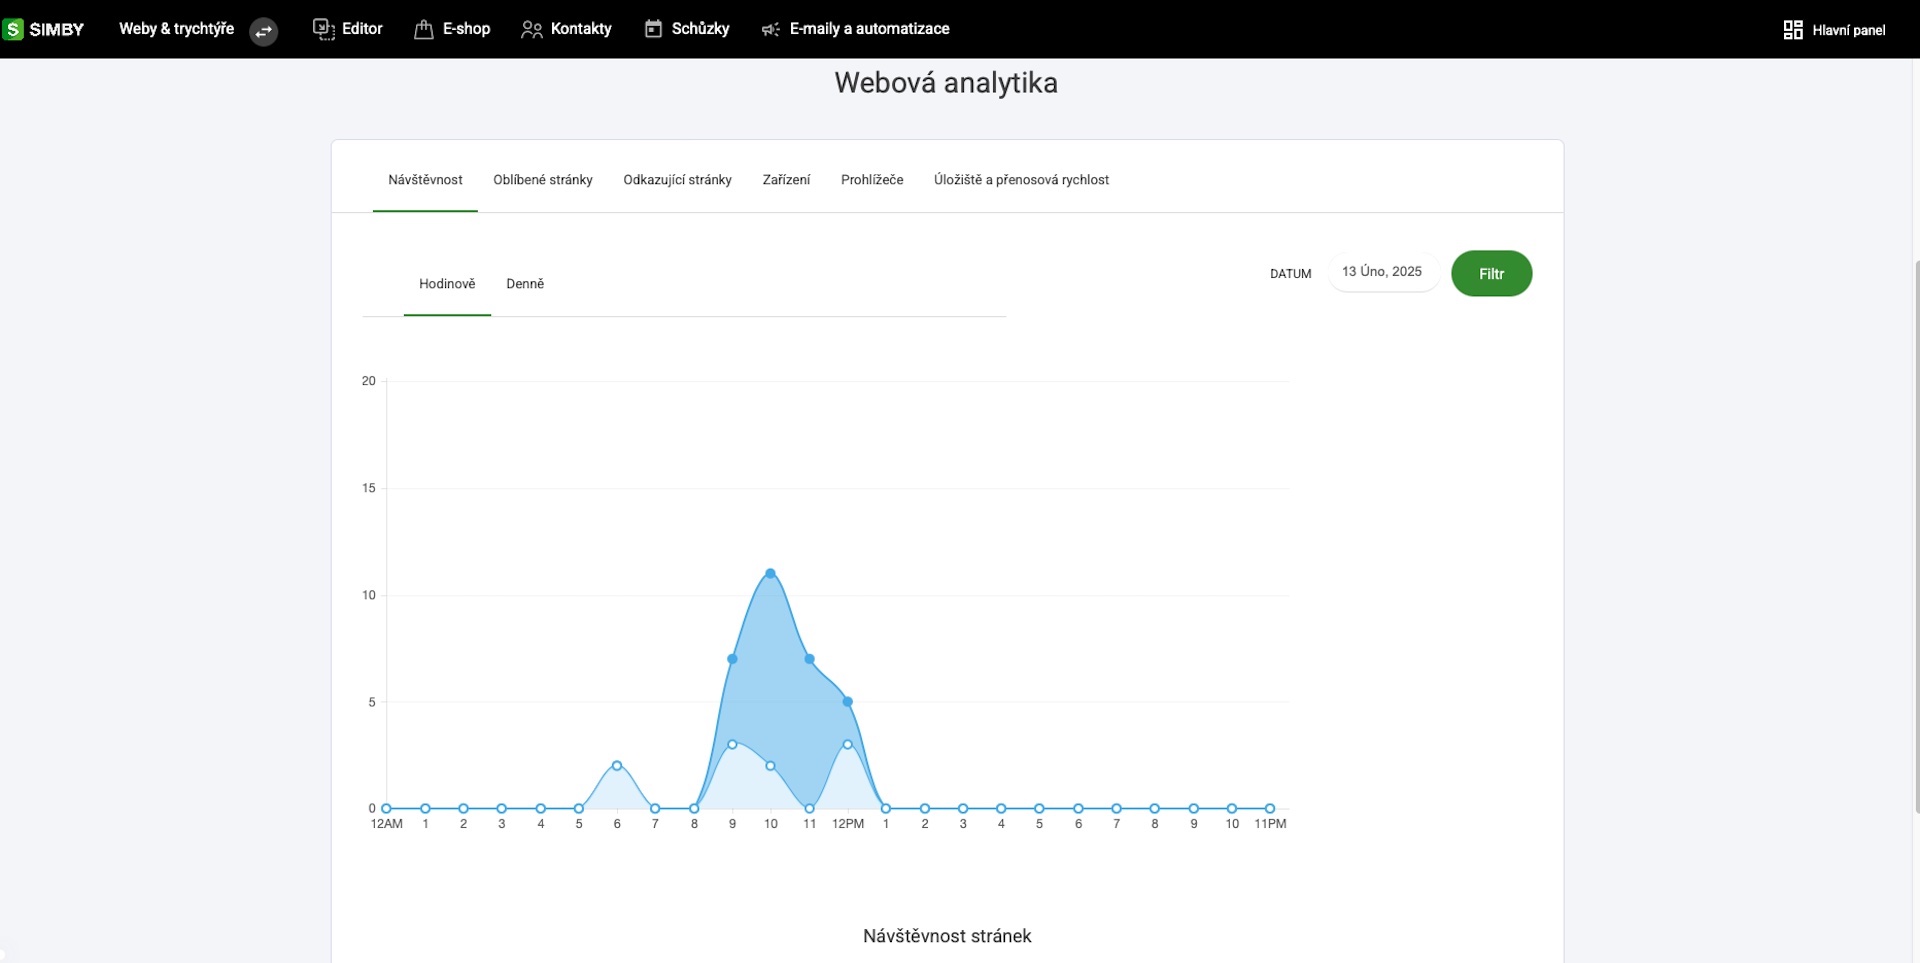Screen dimensions: 1920x963
Task: Click the chart peak data point at 10
Action: (770, 573)
